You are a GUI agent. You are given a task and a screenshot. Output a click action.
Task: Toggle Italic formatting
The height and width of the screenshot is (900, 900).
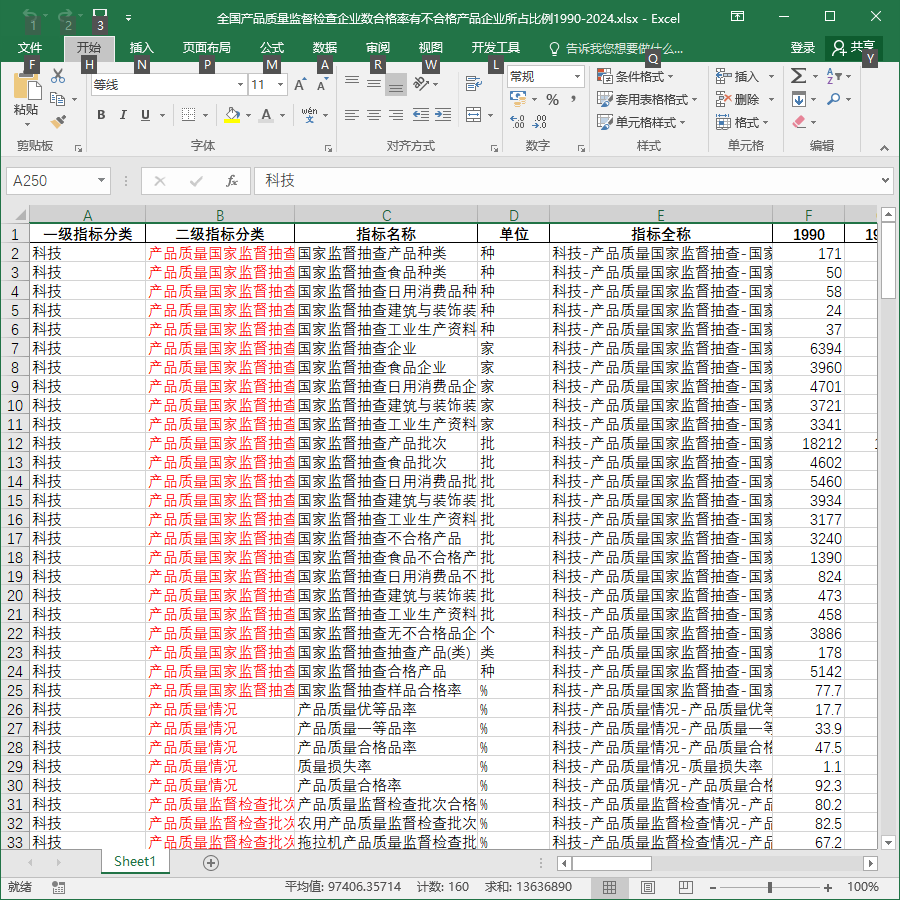pos(123,115)
